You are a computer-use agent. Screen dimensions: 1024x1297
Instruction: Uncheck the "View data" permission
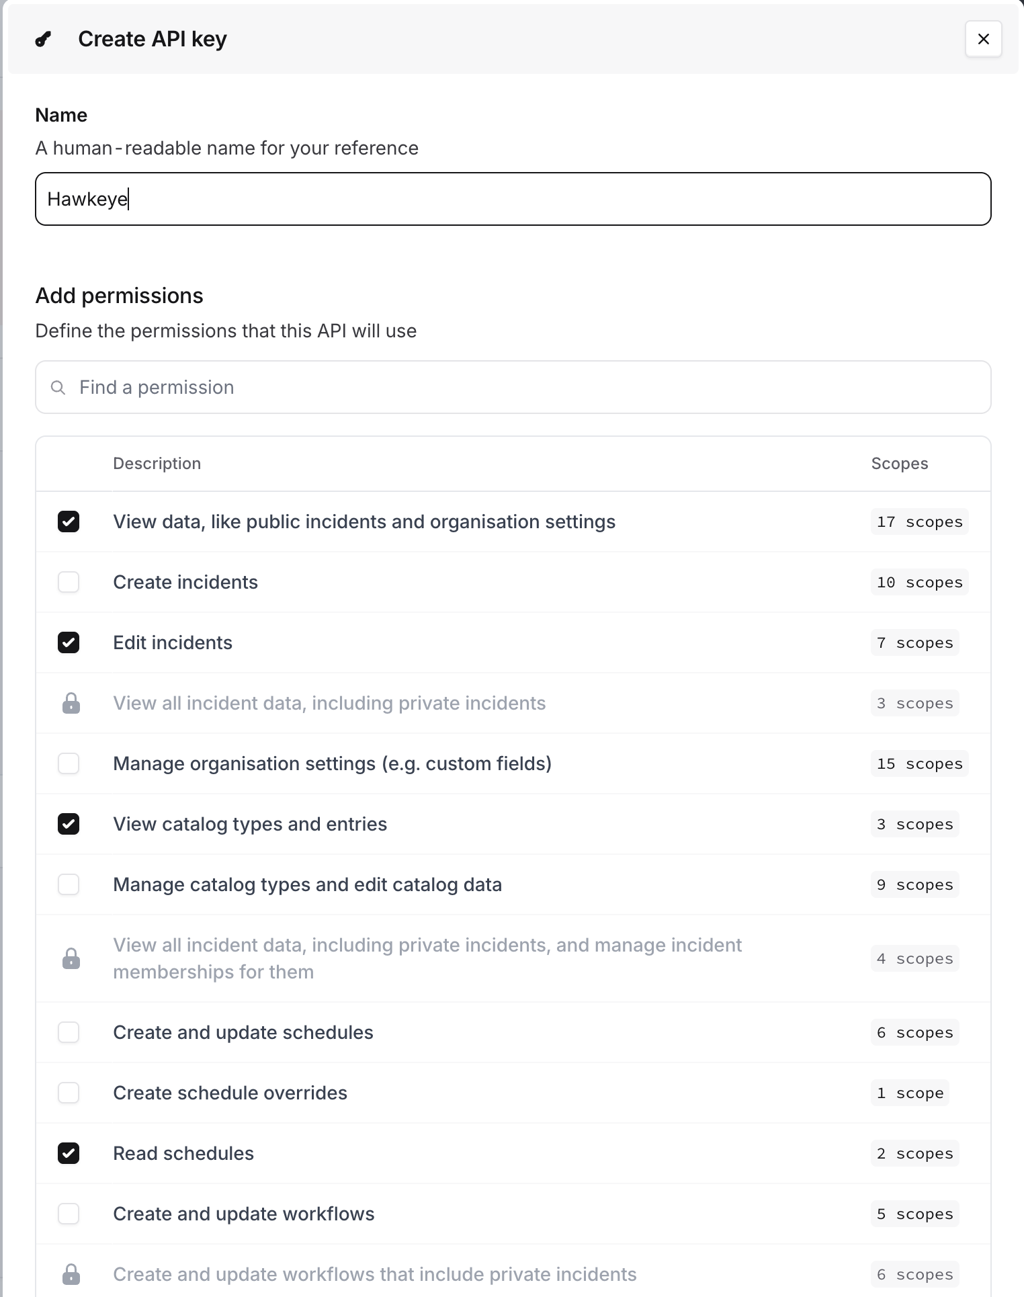click(68, 521)
